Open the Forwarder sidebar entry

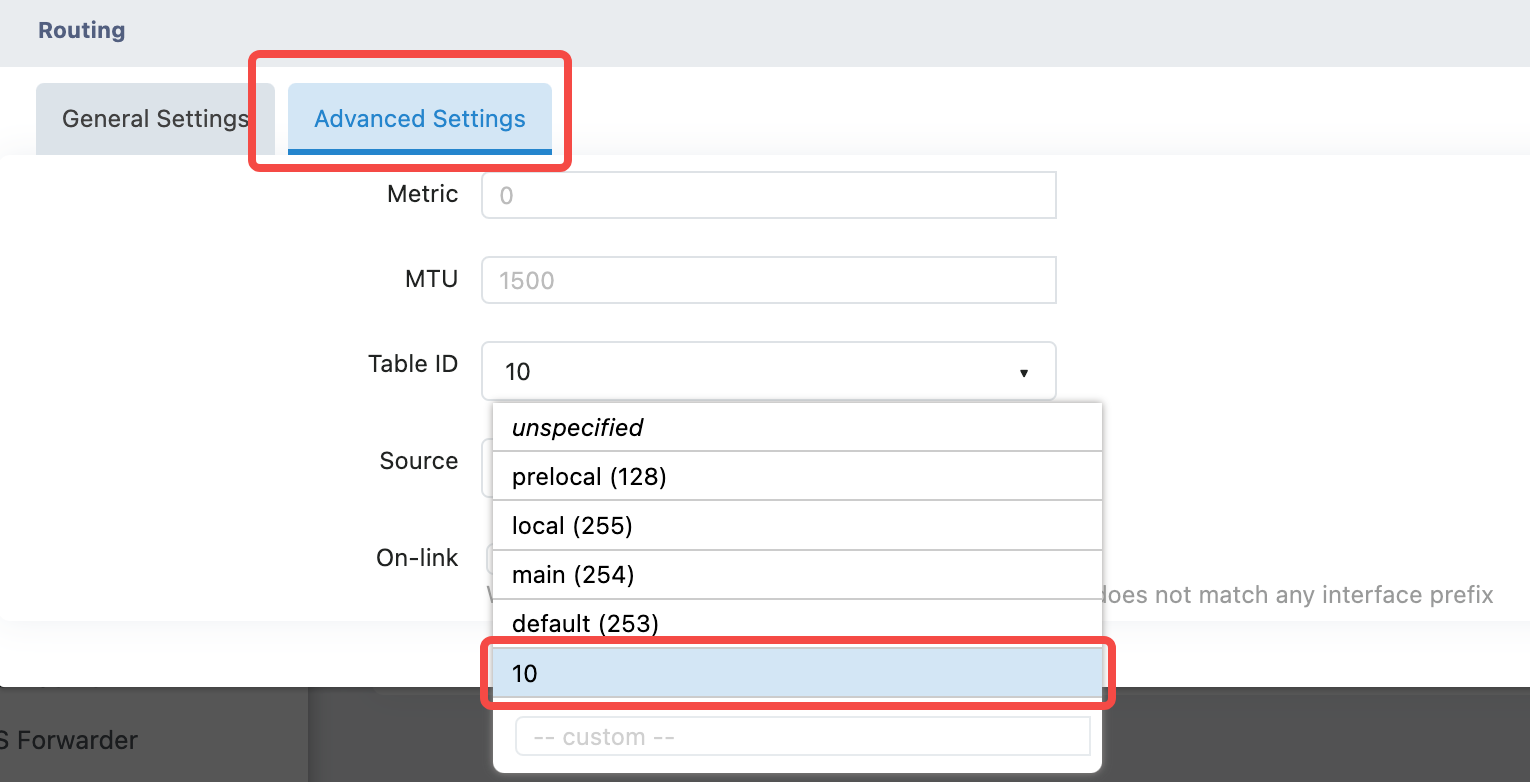point(70,741)
